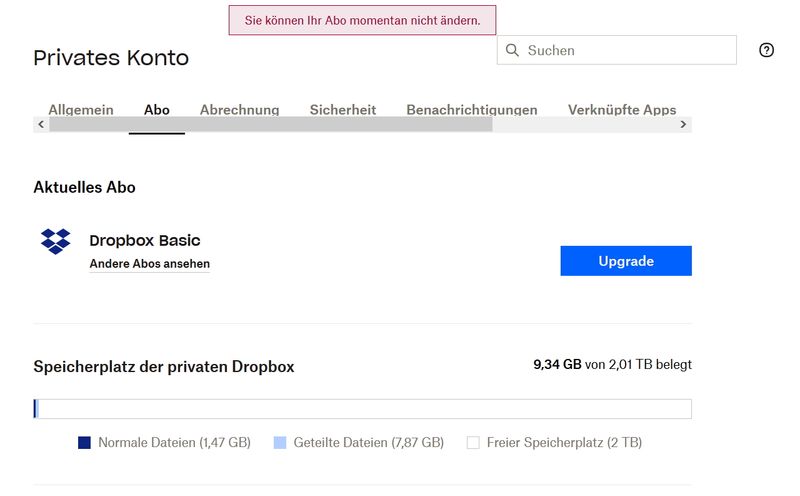
Task: Open the Abrechnung tab
Action: [x=239, y=110]
